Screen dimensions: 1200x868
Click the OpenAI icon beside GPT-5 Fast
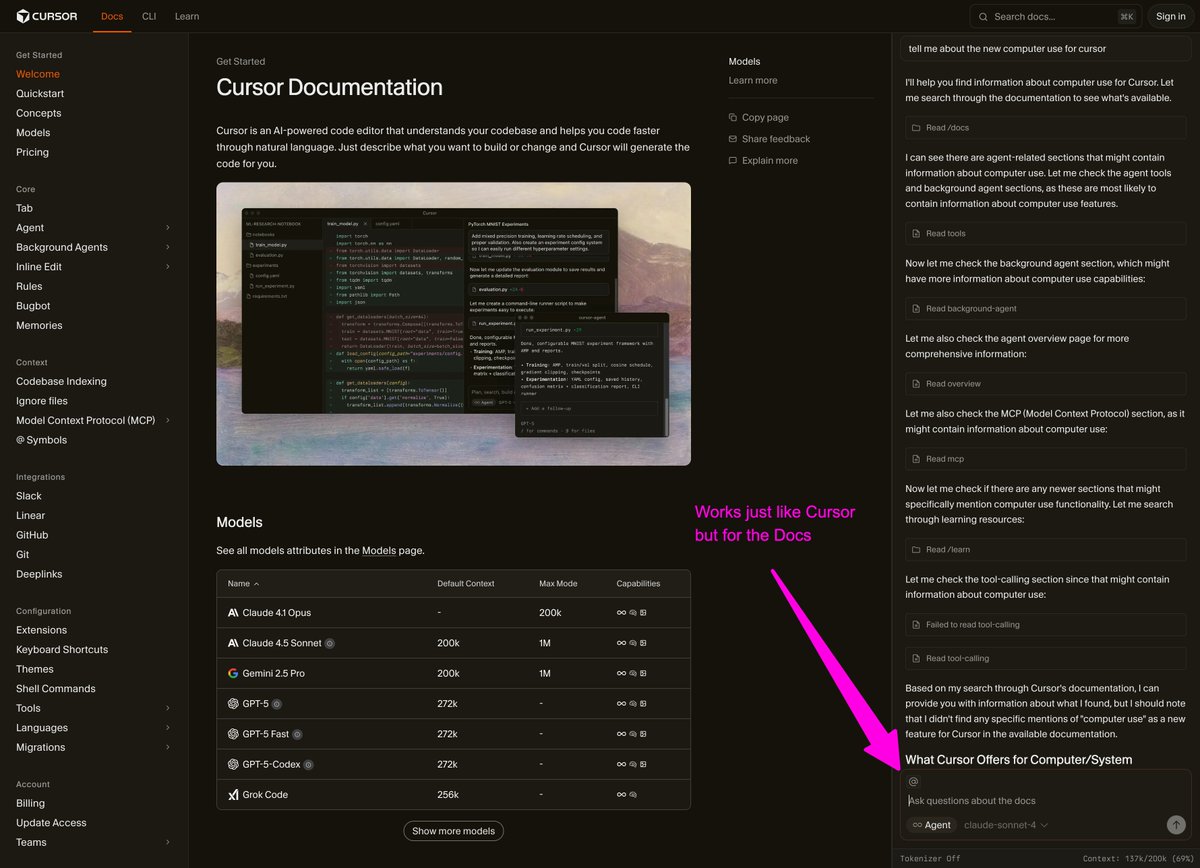(233, 734)
